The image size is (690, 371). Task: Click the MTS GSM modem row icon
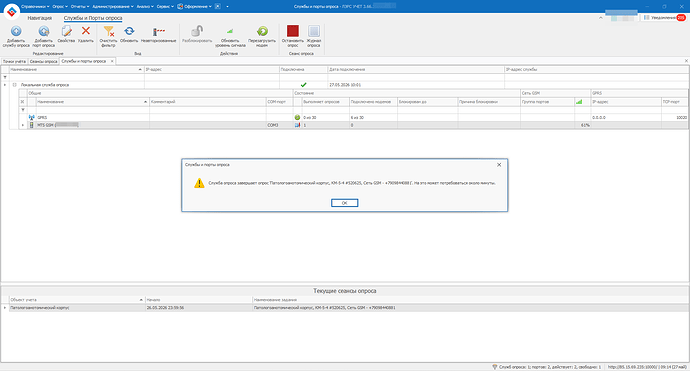(32, 125)
